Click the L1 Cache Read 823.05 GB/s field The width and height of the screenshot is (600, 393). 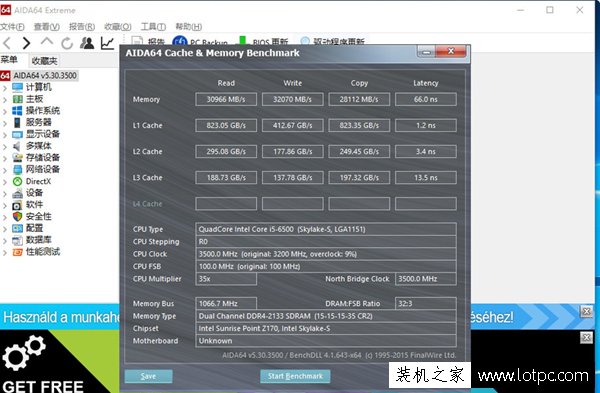[x=226, y=126]
